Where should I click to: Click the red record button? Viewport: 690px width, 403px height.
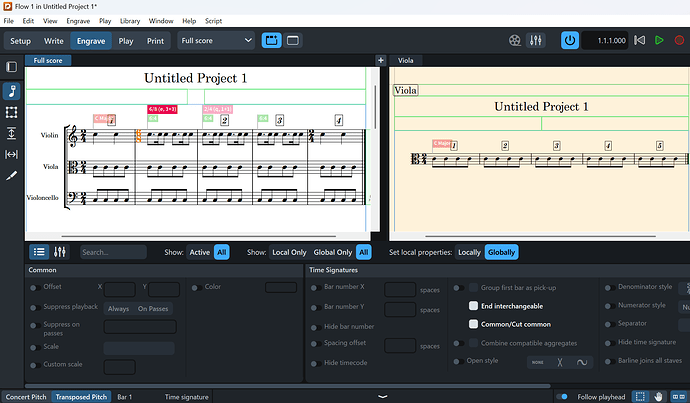[x=679, y=40]
